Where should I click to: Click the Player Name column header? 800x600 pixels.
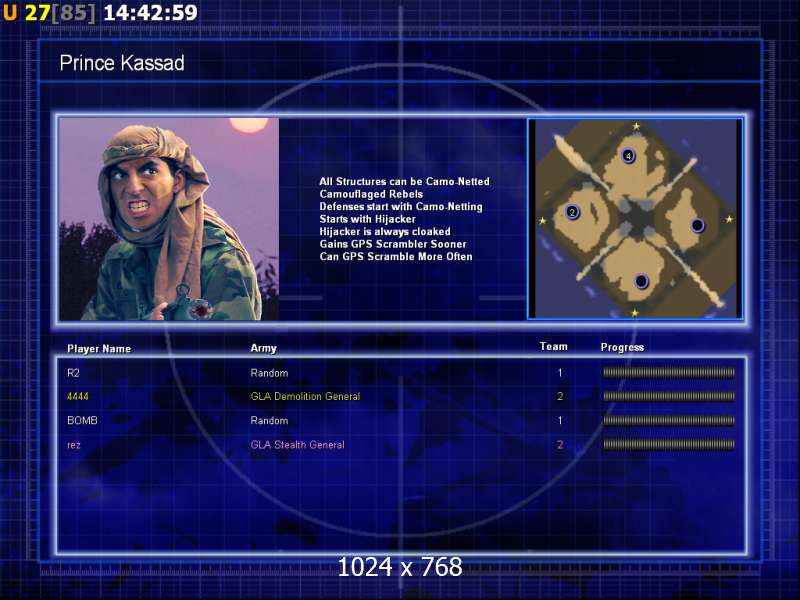tap(99, 349)
